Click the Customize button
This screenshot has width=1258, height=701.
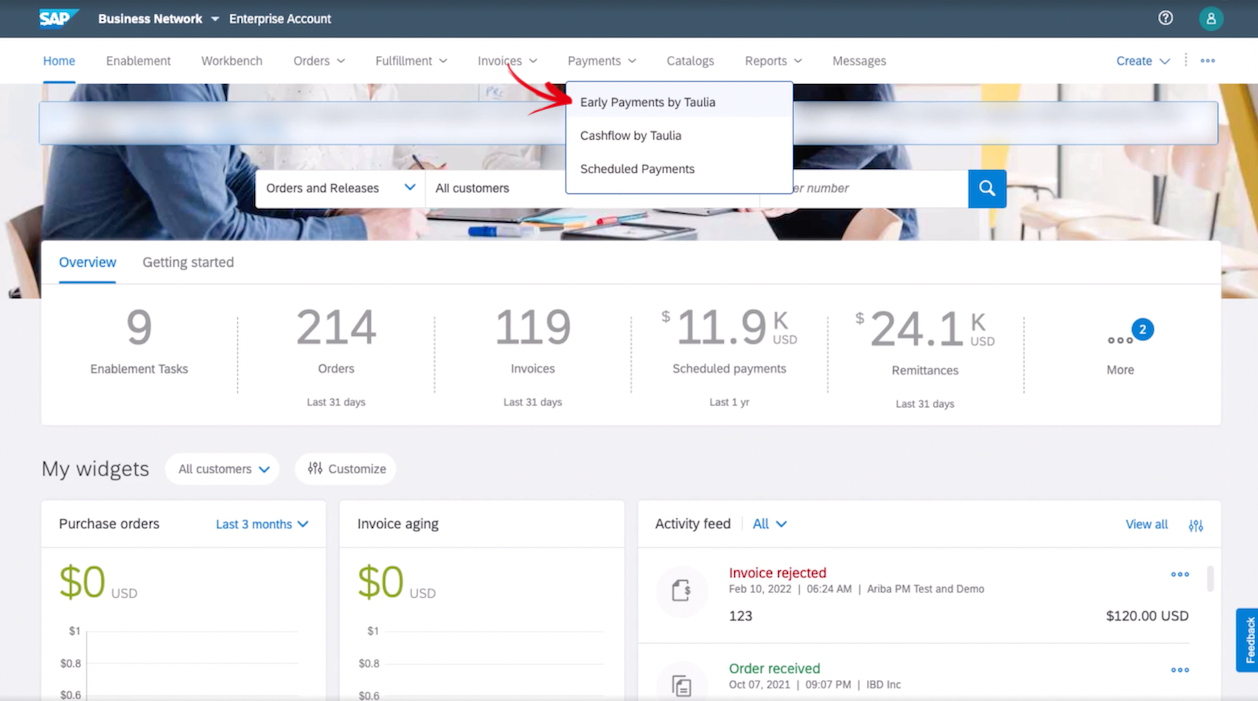pyautogui.click(x=346, y=469)
